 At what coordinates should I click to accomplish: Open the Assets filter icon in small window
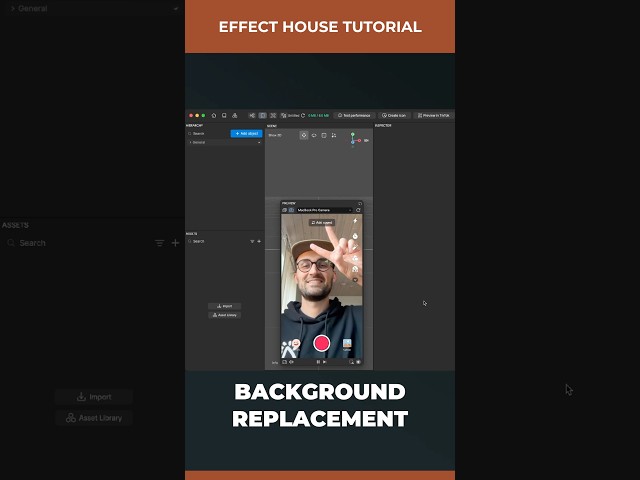pyautogui.click(x=252, y=241)
